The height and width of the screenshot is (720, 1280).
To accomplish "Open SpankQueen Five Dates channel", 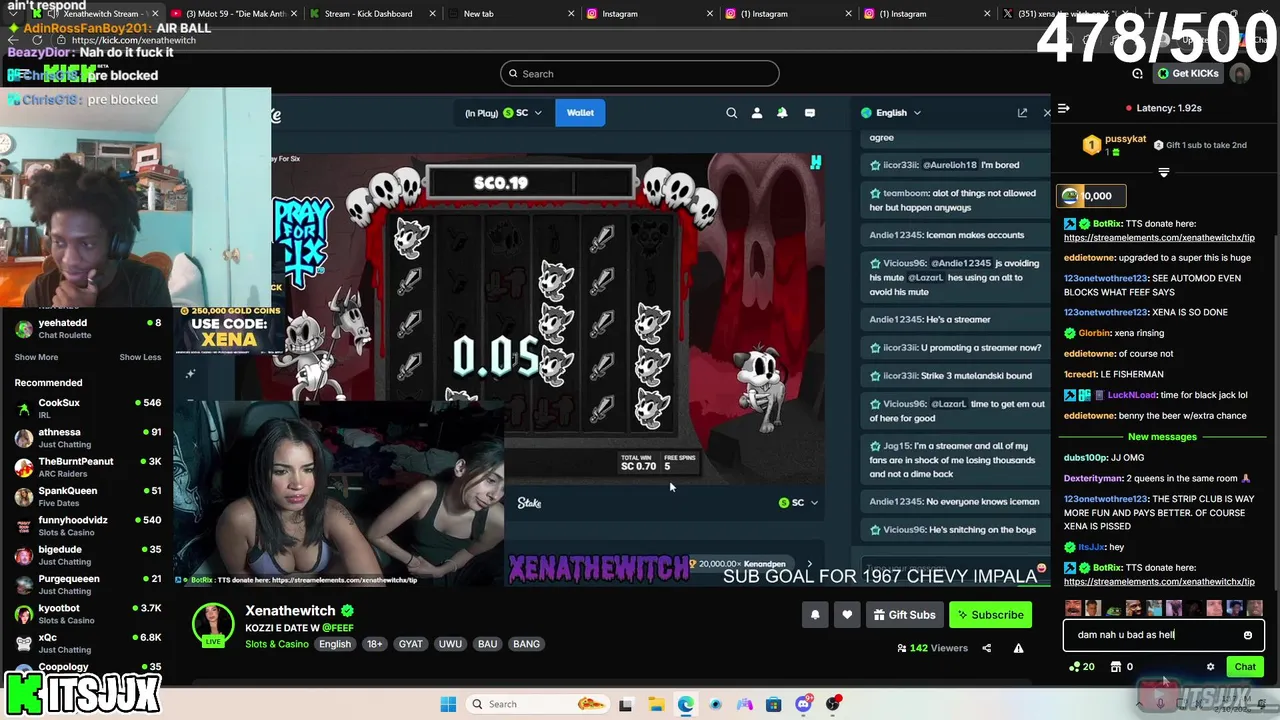I will (x=86, y=497).
